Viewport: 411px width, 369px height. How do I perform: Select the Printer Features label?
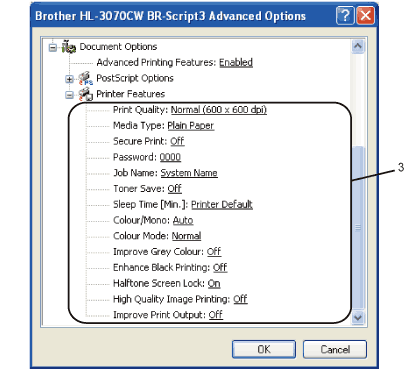pyautogui.click(x=131, y=94)
